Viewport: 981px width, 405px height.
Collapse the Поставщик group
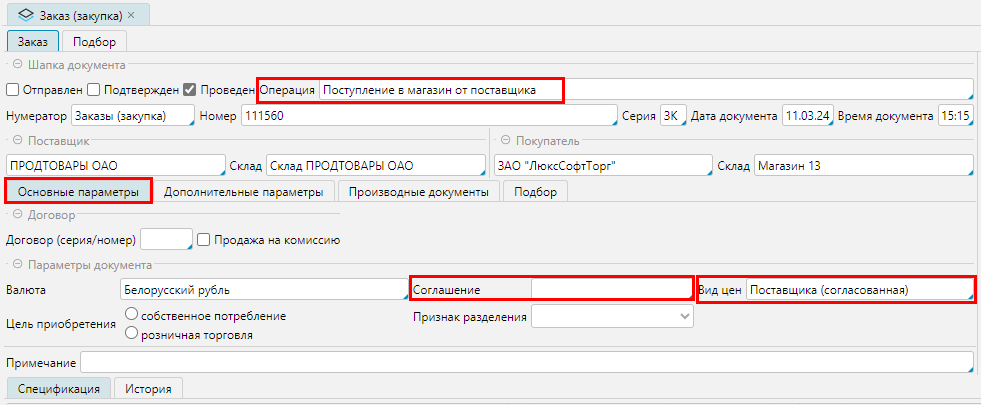[x=17, y=141]
